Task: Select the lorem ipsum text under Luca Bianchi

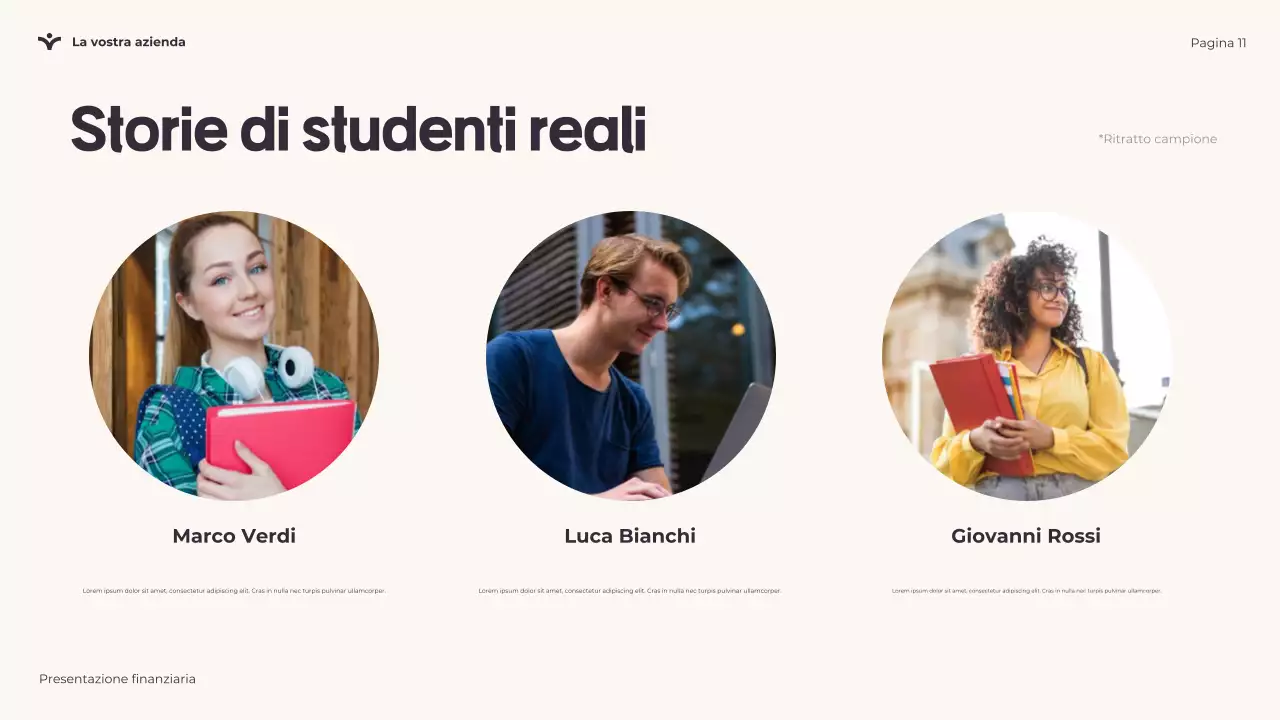Action: coord(630,591)
